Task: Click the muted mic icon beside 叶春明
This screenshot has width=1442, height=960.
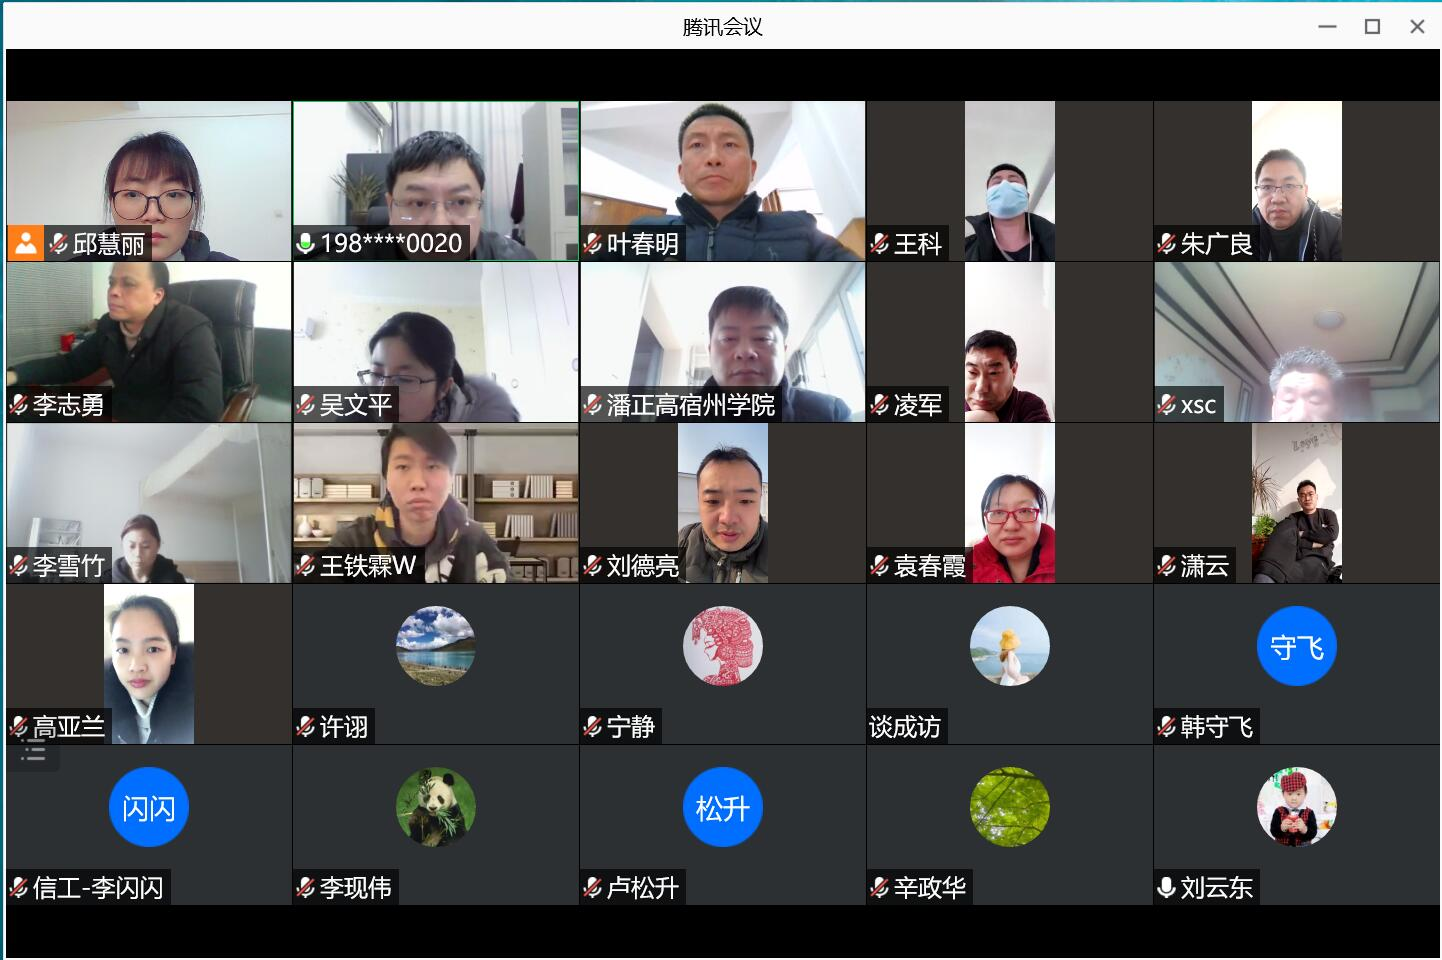Action: (593, 244)
